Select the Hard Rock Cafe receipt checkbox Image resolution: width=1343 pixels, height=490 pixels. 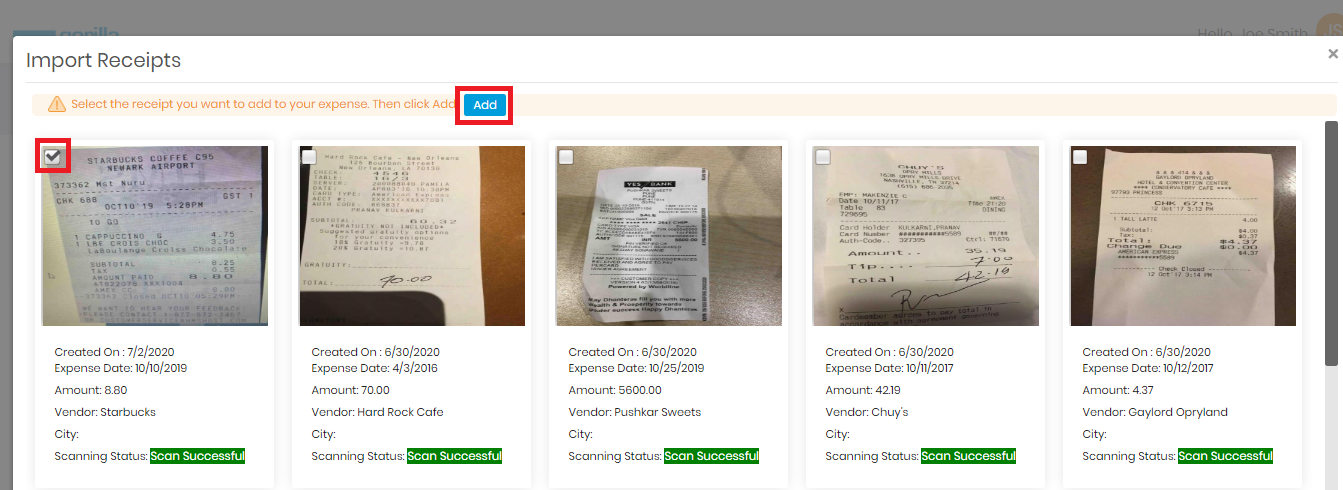(x=309, y=156)
